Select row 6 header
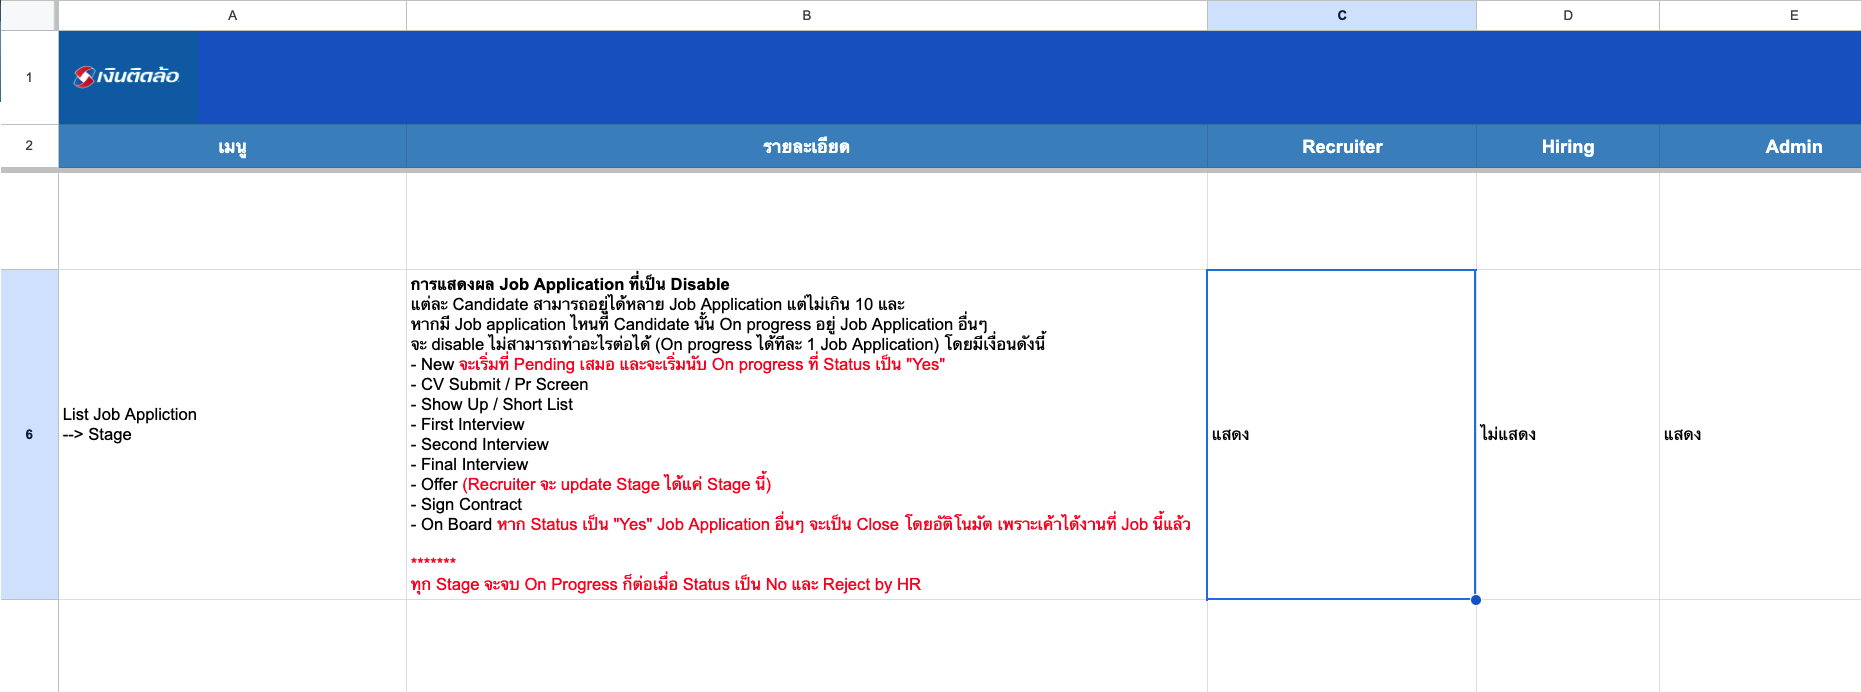The image size is (1861, 692). click(29, 434)
